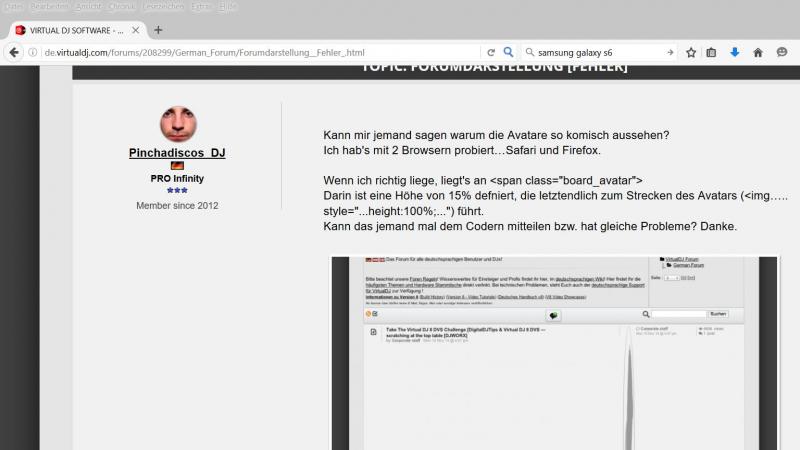
Task: Click the Pinchadiscos_DJ avatar image
Action: 178,124
